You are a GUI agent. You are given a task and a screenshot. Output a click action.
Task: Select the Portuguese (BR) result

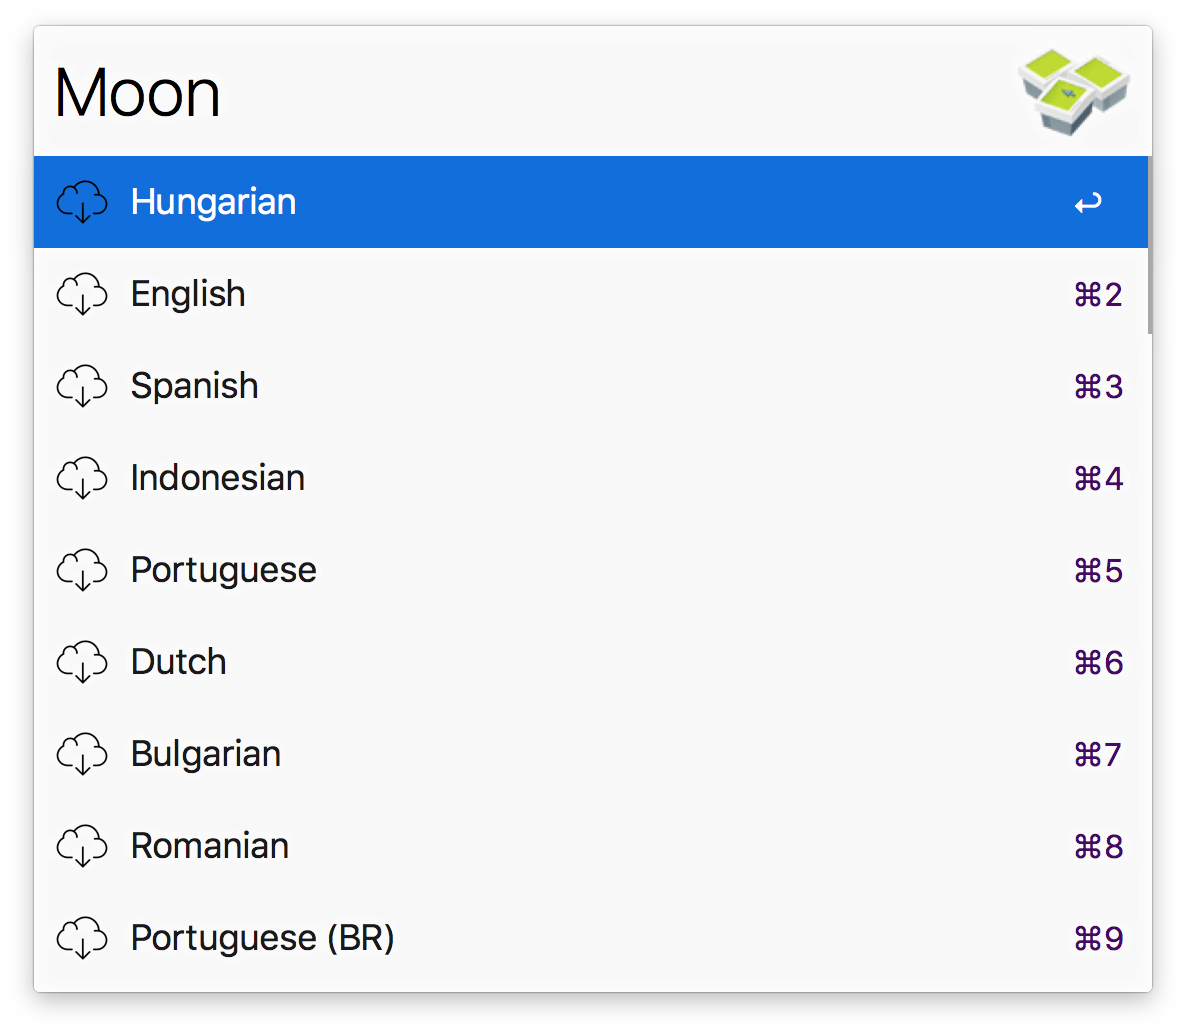pos(263,938)
